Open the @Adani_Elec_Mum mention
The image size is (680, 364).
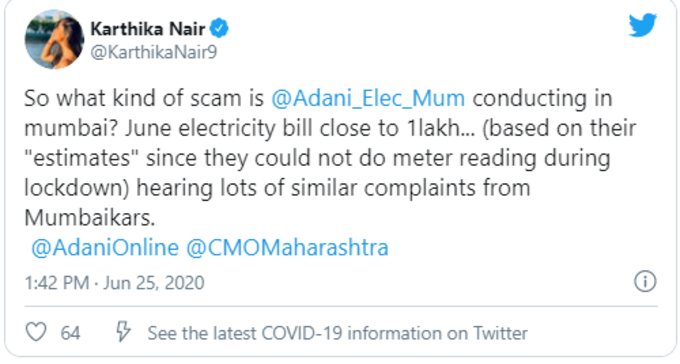368,98
